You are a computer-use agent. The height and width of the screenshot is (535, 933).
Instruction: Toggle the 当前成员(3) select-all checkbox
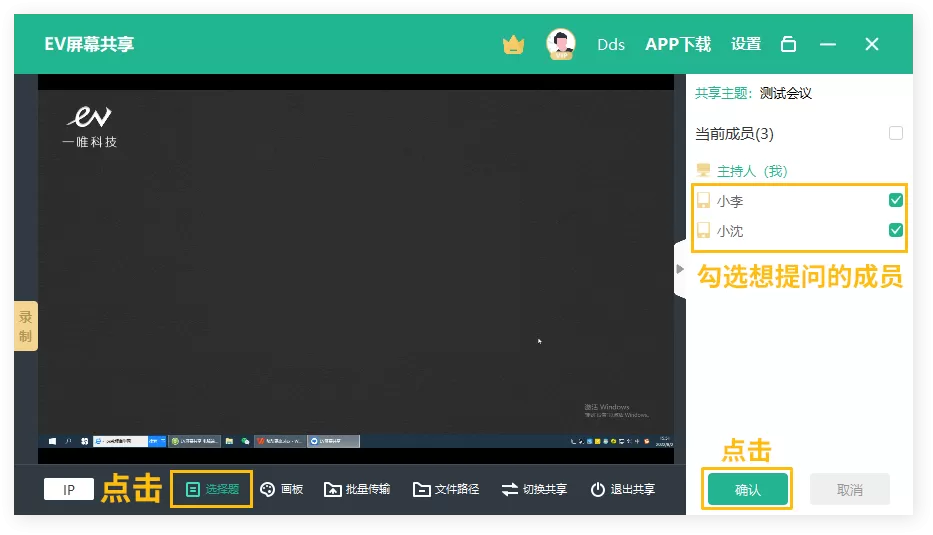[896, 133]
